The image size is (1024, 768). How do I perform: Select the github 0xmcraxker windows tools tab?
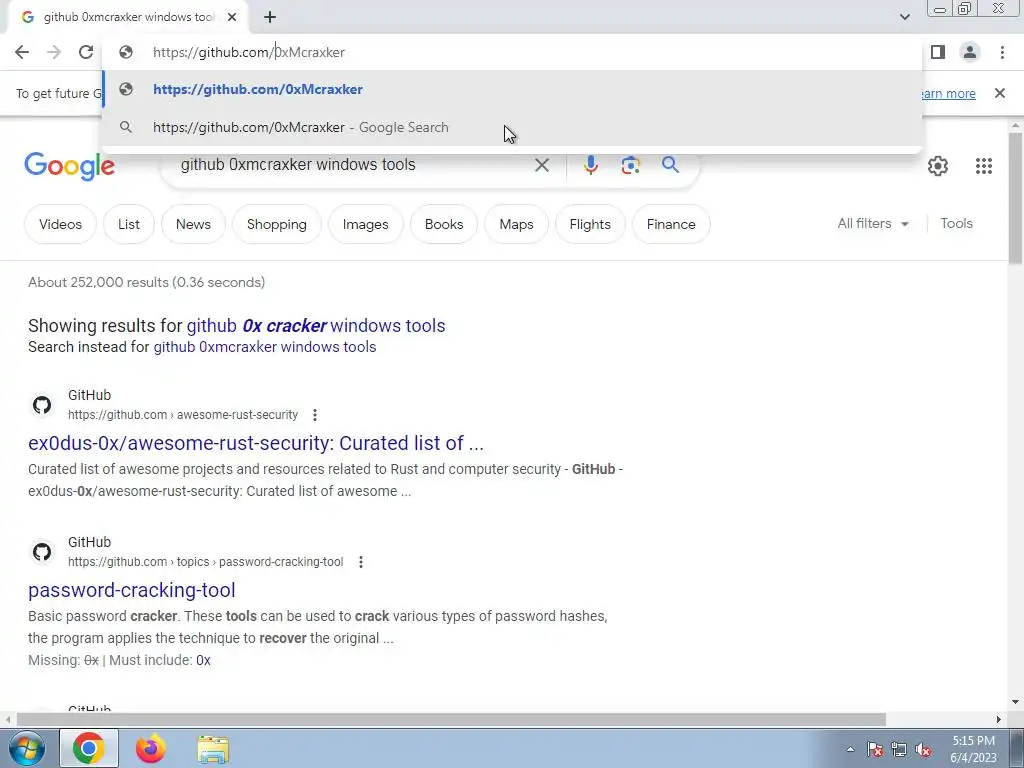pyautogui.click(x=127, y=17)
